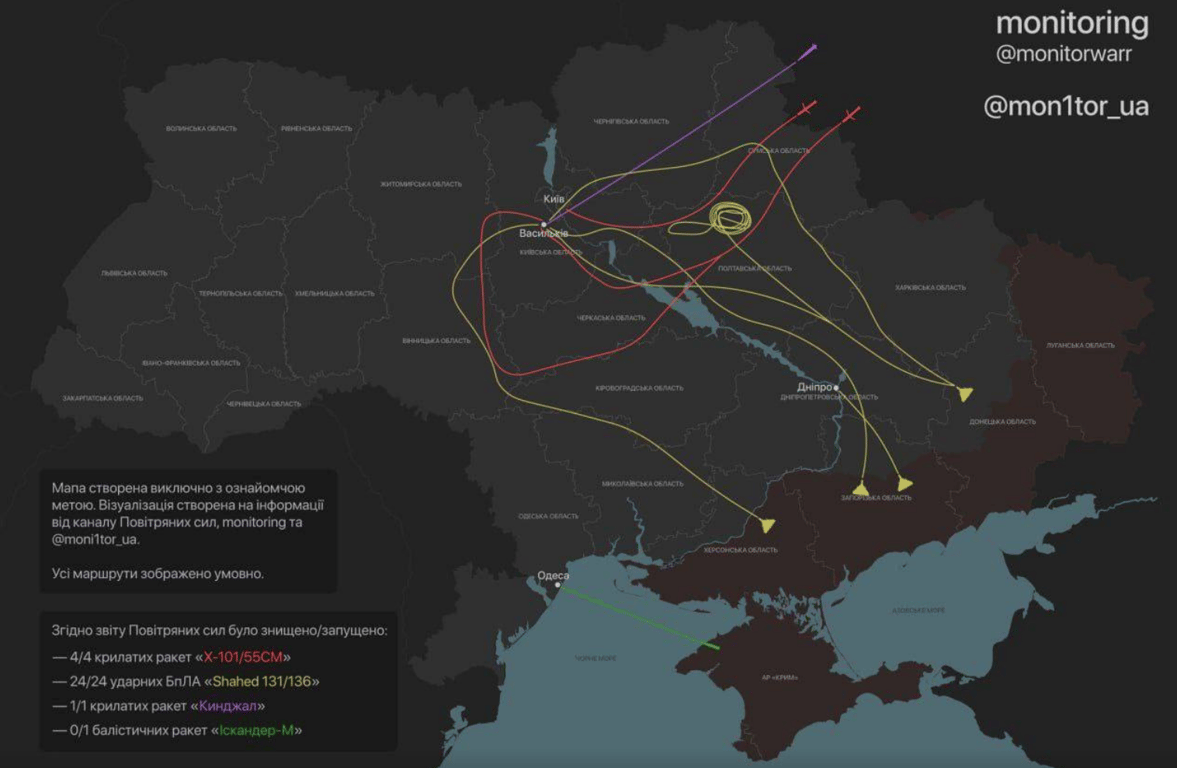The image size is (1177, 768).
Task: Click the green «Іскандер-М» legend text
Action: pyautogui.click(x=256, y=730)
